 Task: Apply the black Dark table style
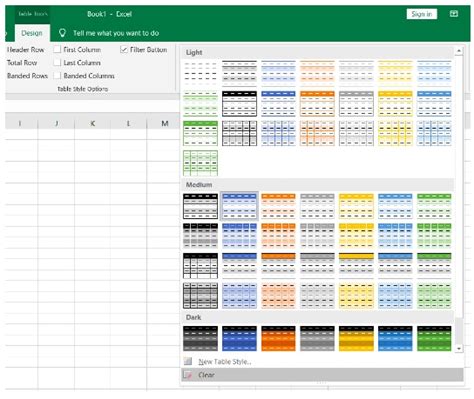pos(200,338)
